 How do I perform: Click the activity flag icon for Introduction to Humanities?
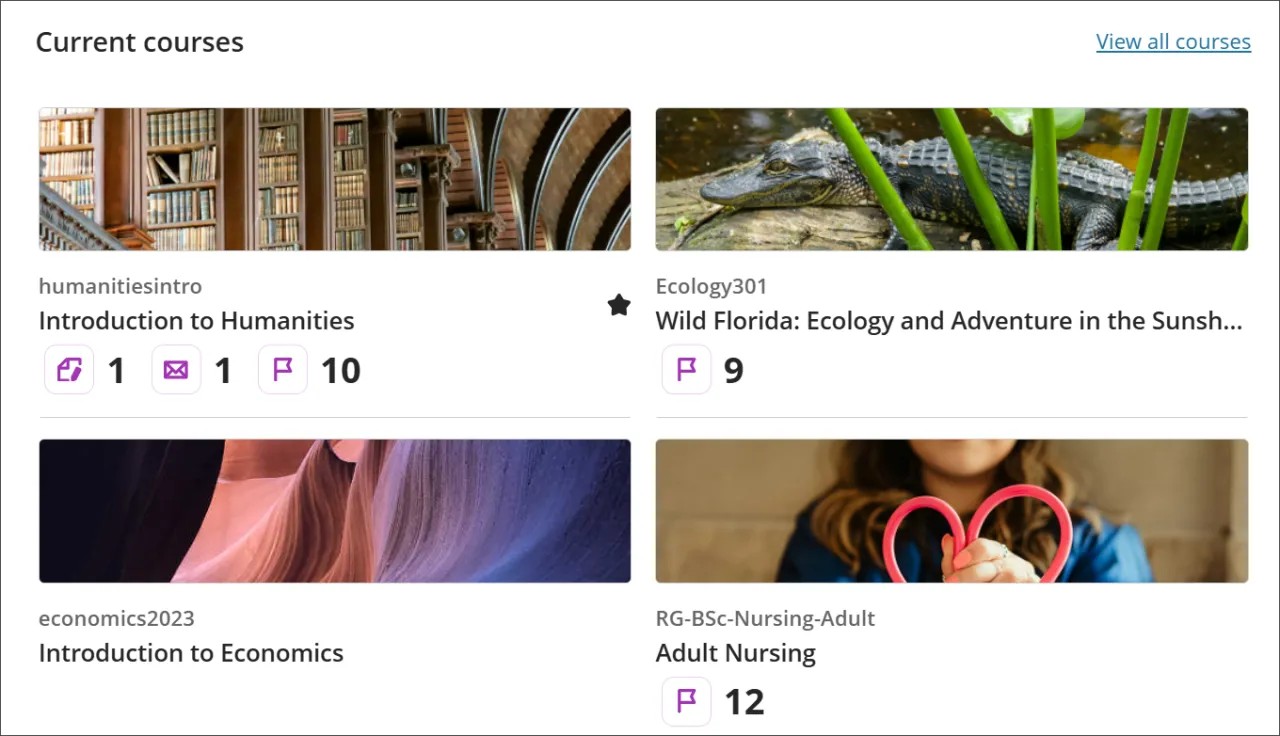pyautogui.click(x=282, y=369)
